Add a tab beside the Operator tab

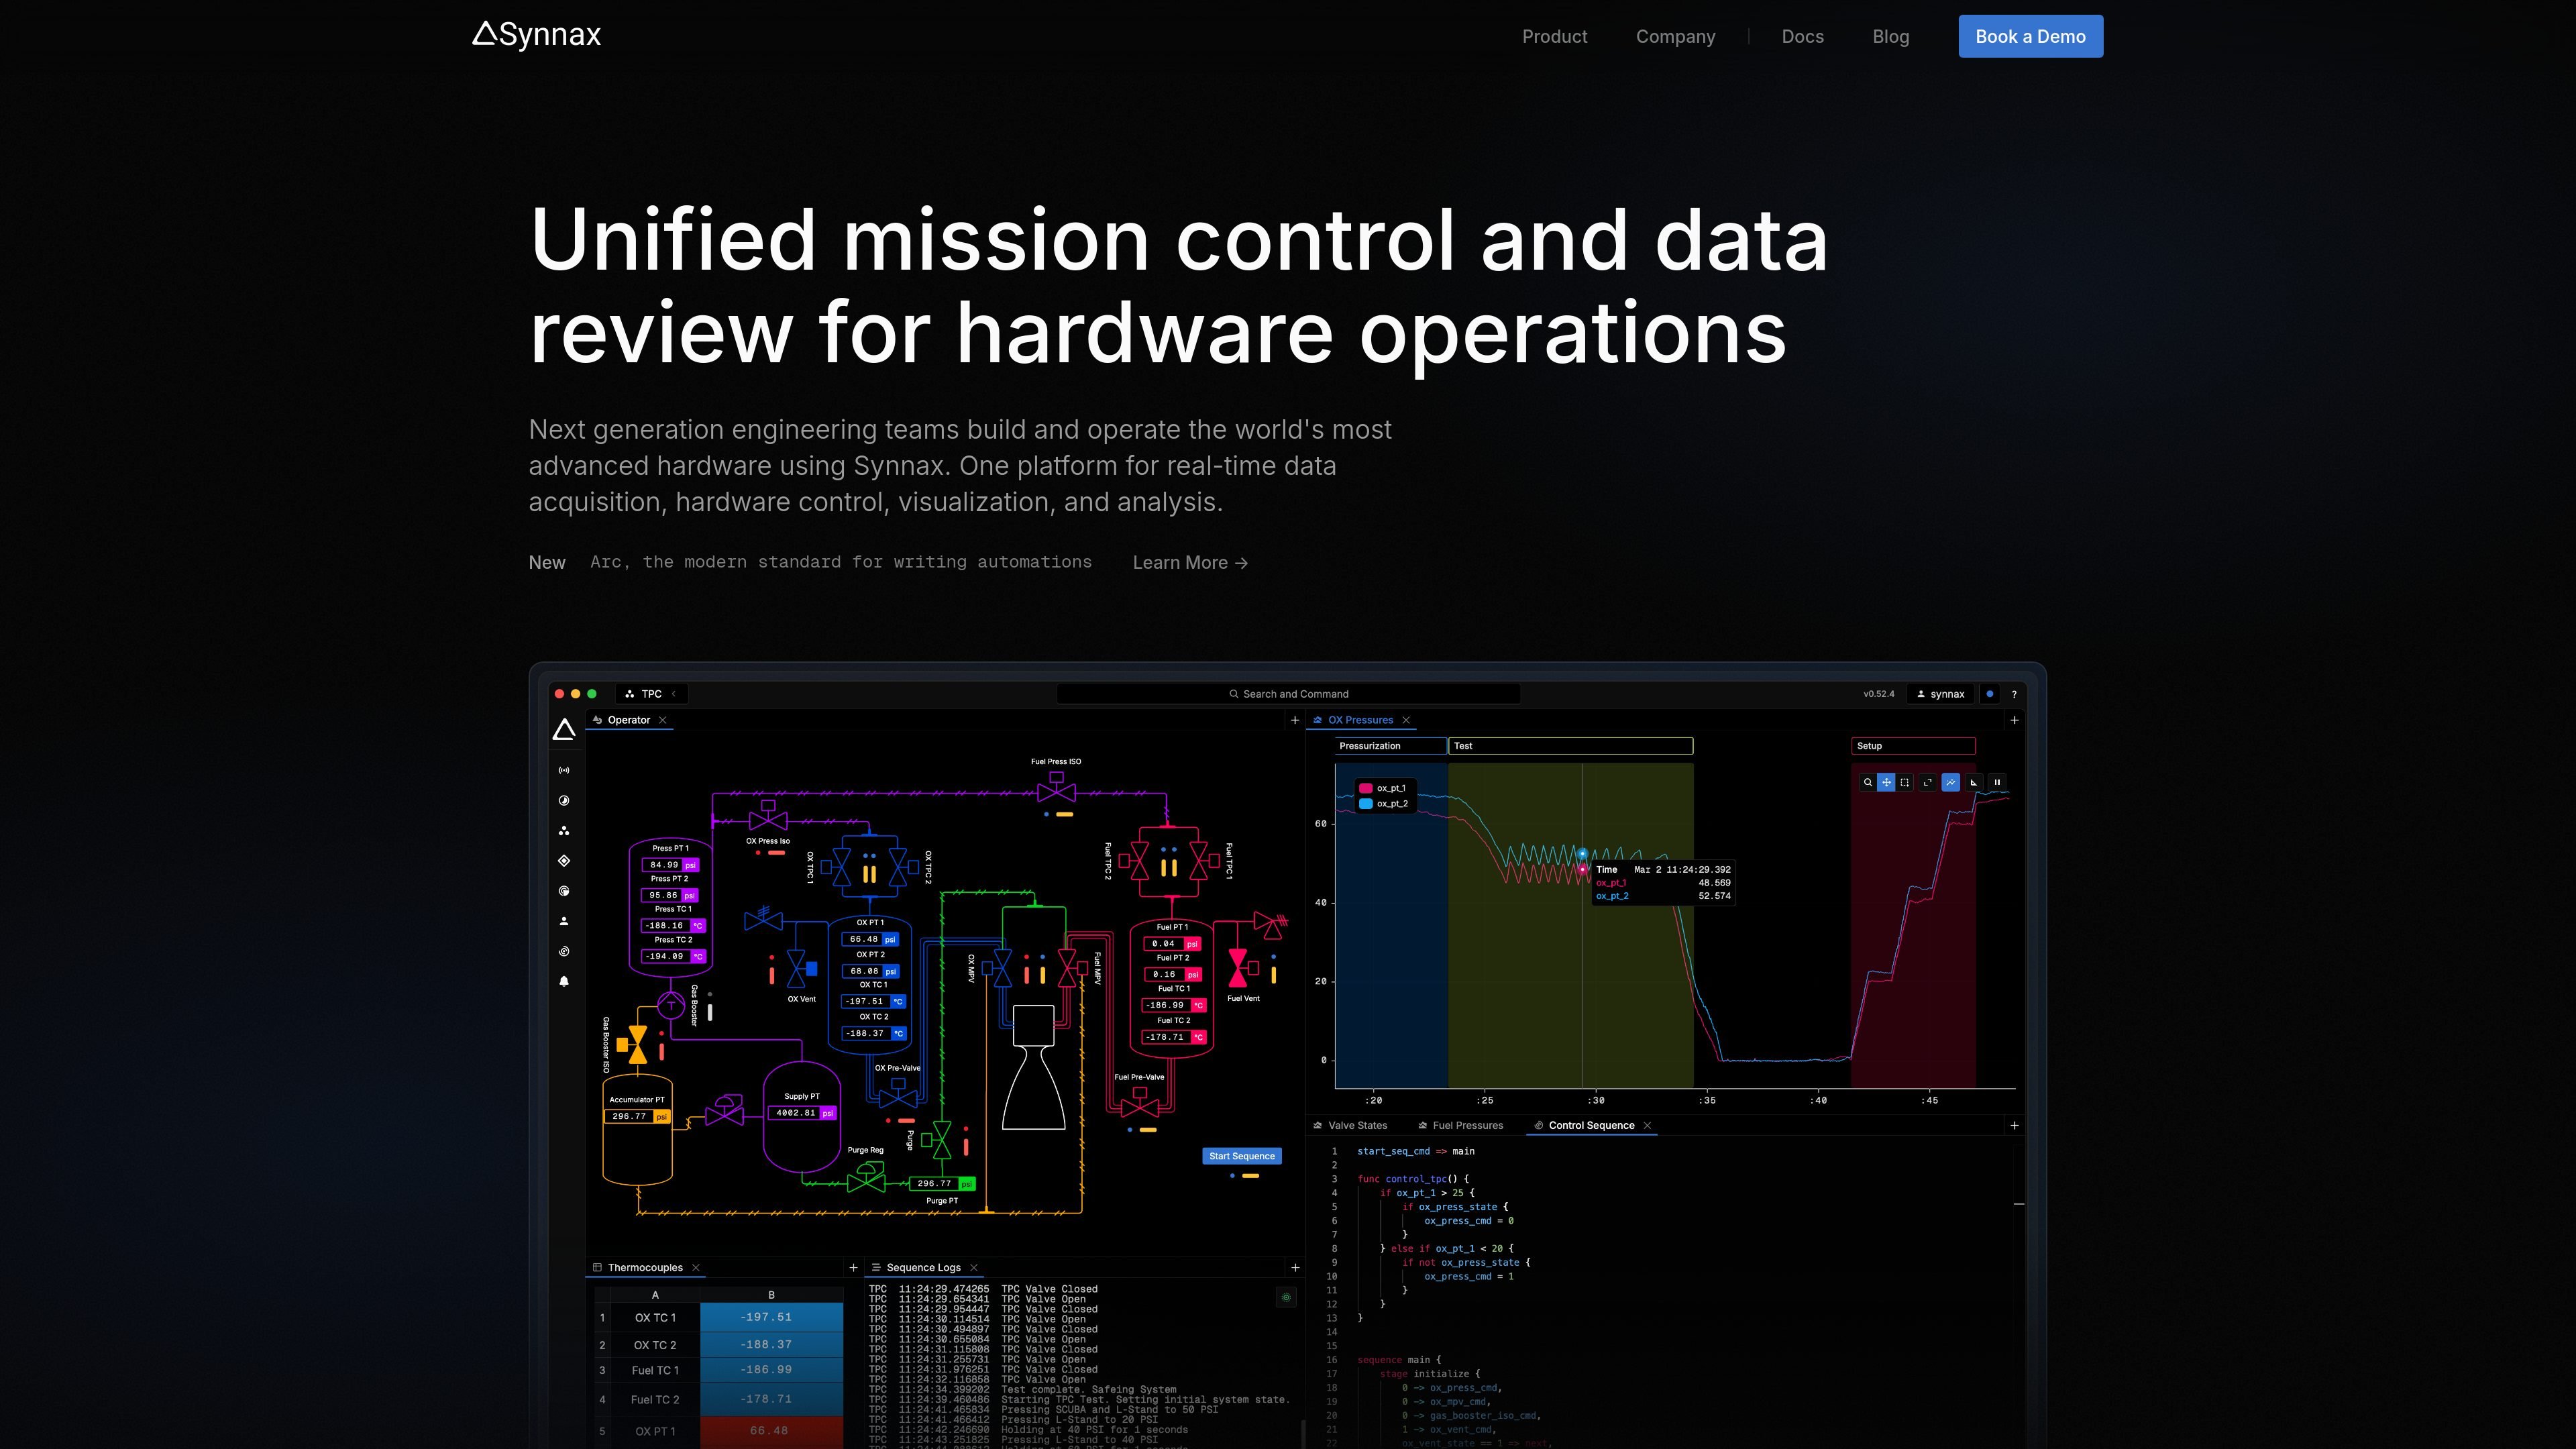pos(1295,720)
